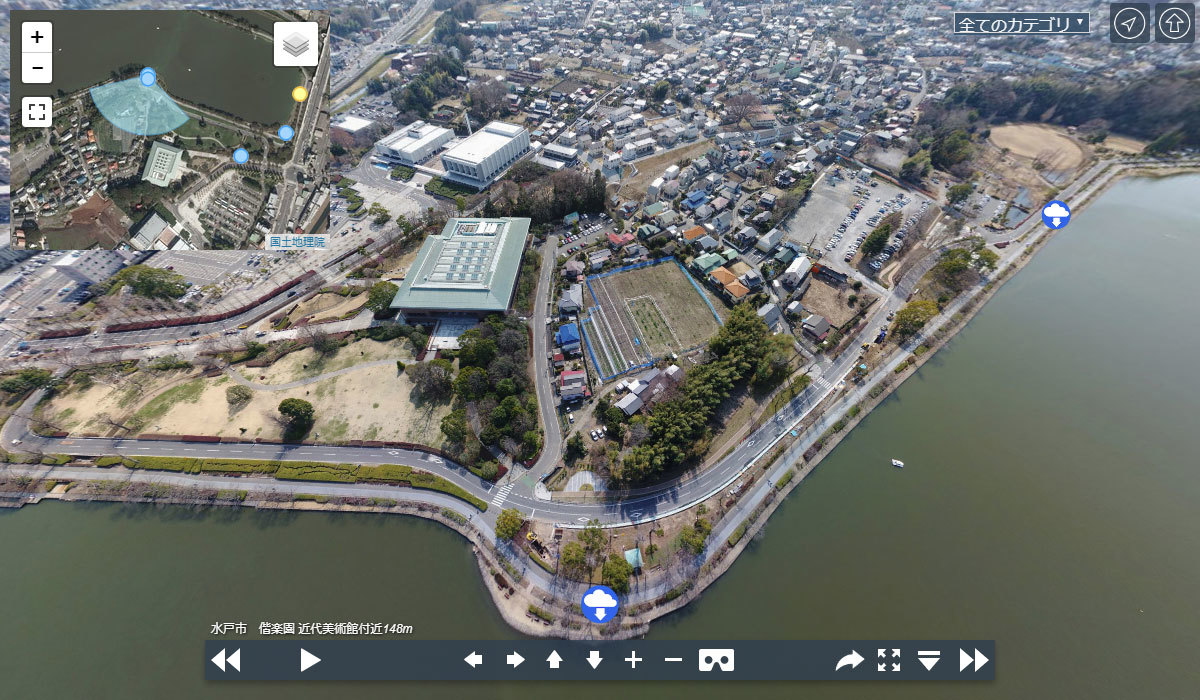
Task: Expand the mini-map to full screen
Action: point(37,112)
